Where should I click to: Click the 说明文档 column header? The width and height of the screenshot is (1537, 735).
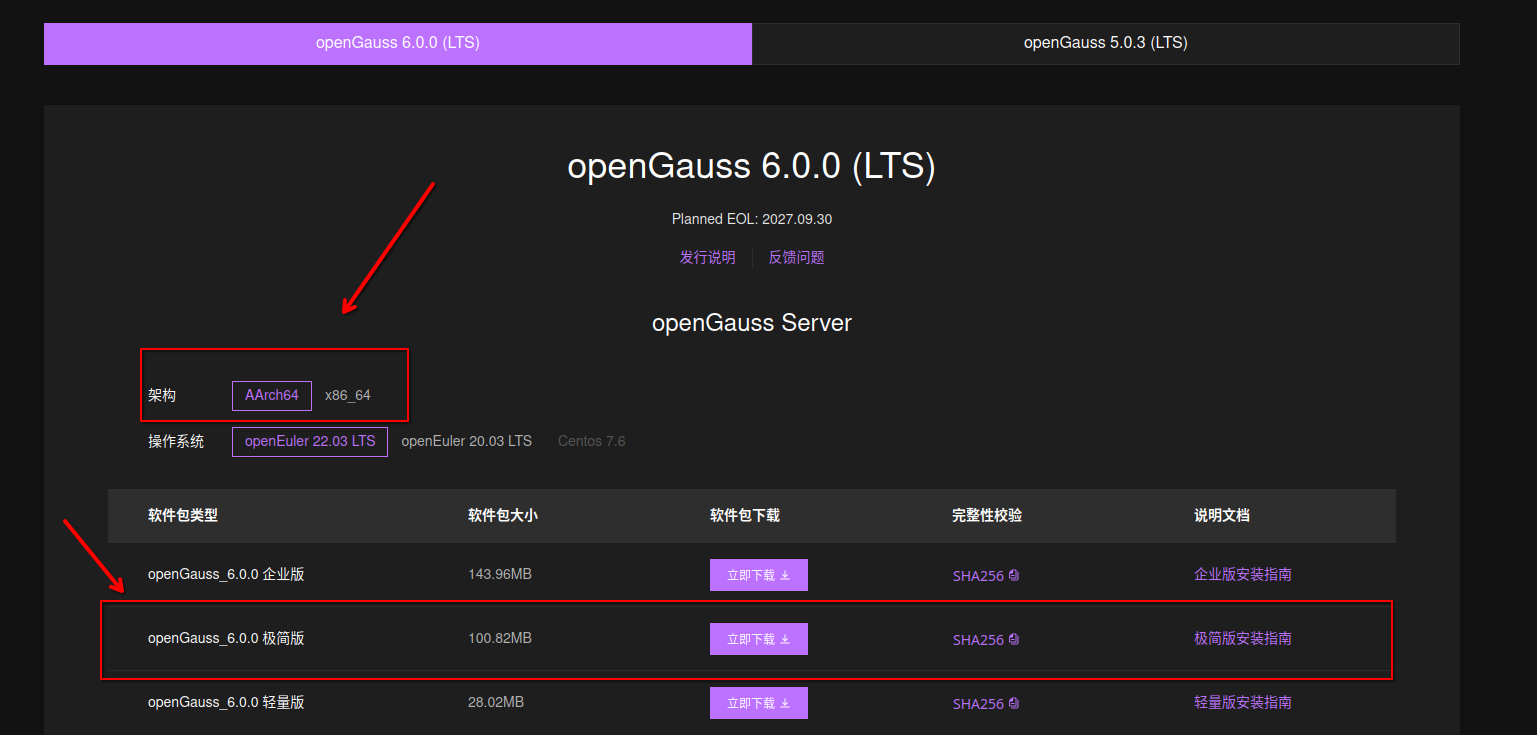point(1222,516)
